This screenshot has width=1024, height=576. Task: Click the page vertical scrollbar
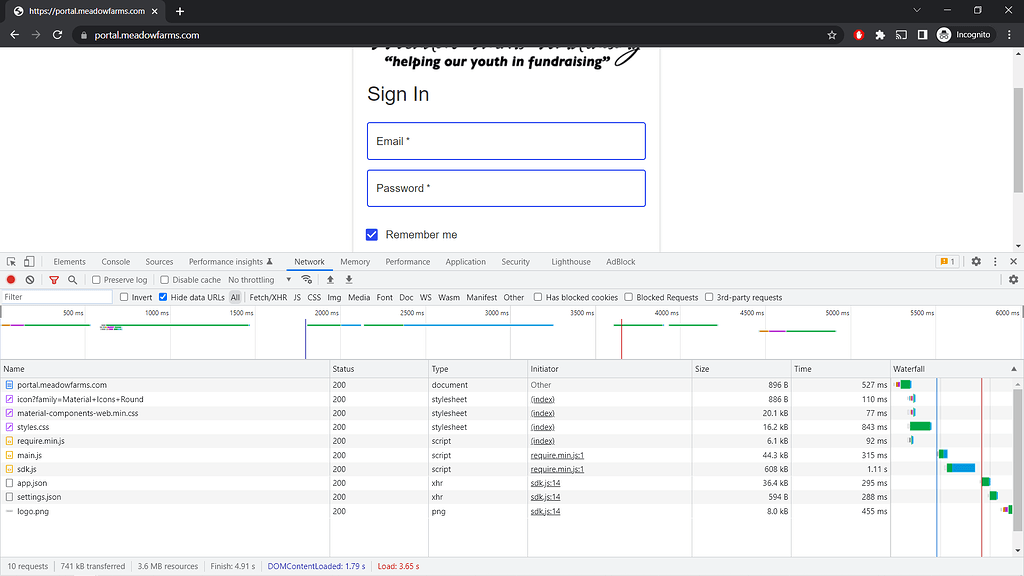(1018, 139)
